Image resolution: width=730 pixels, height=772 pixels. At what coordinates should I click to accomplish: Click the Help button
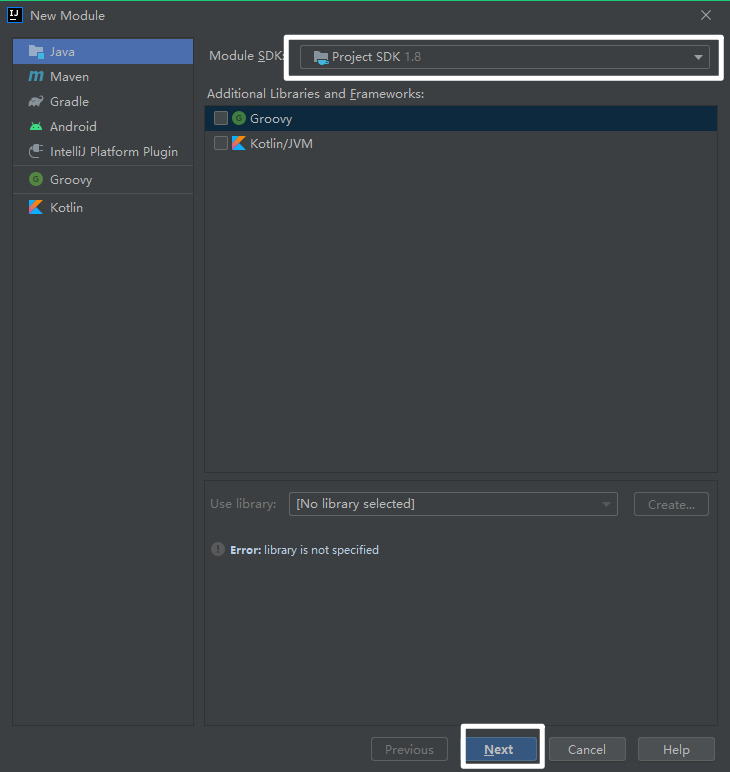coord(676,749)
